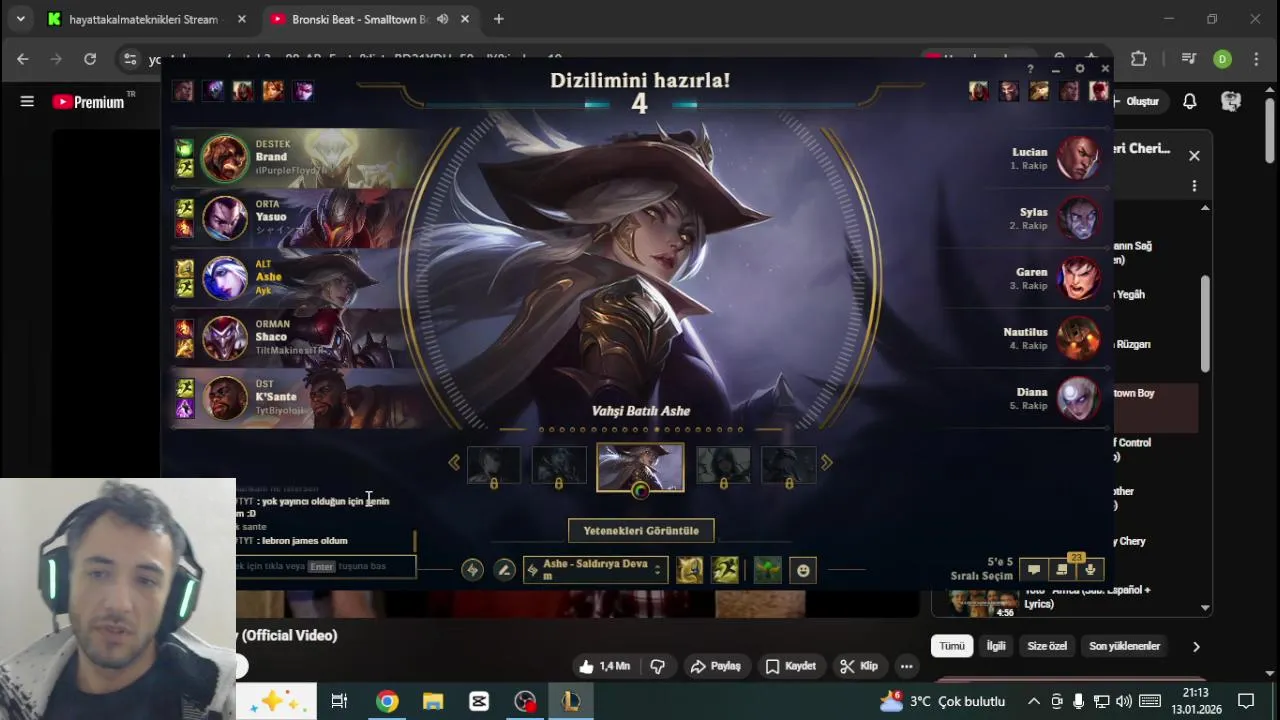The width and height of the screenshot is (1280, 720).
Task: Select the Ghost summoner spell slot
Action: pos(726,570)
